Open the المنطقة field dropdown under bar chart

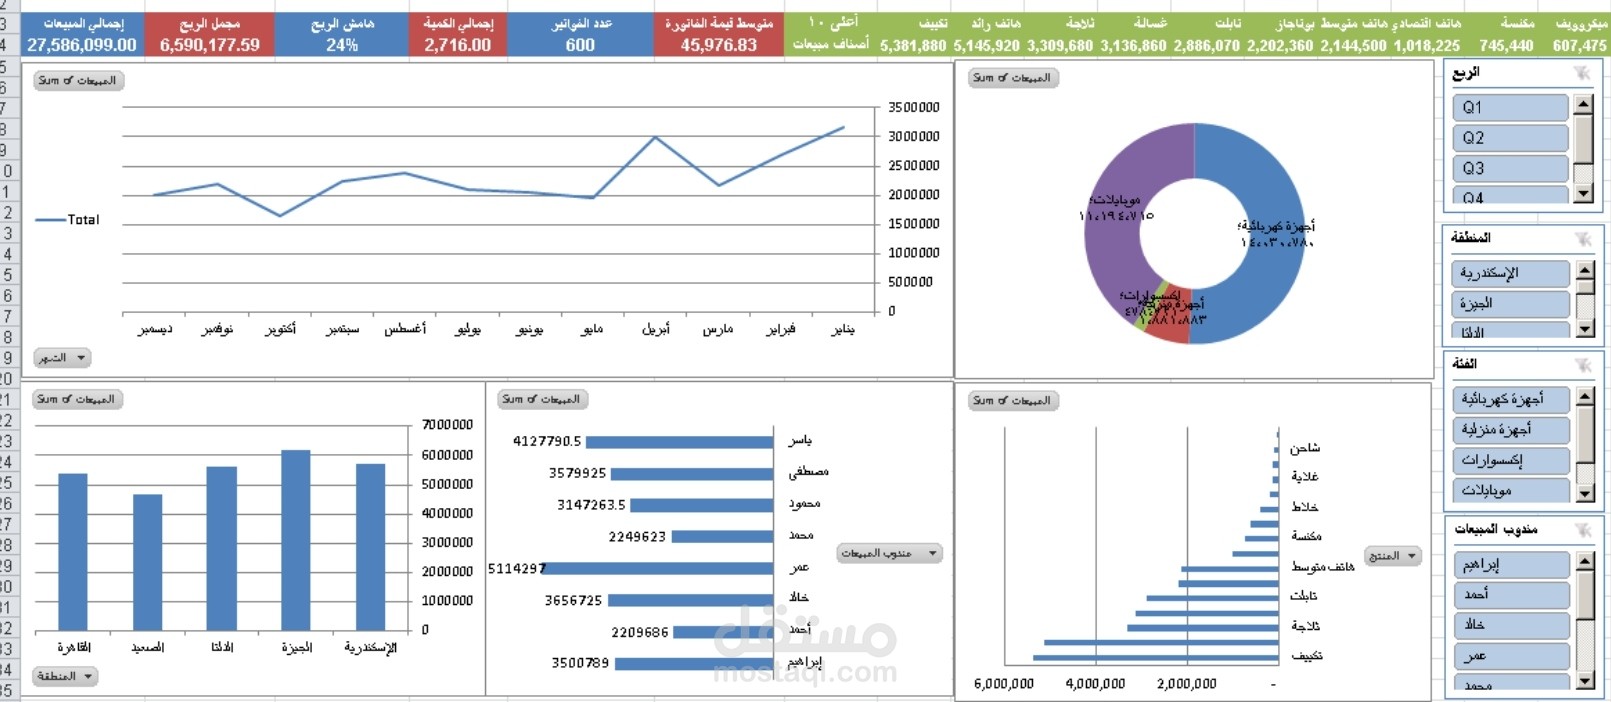tap(66, 677)
